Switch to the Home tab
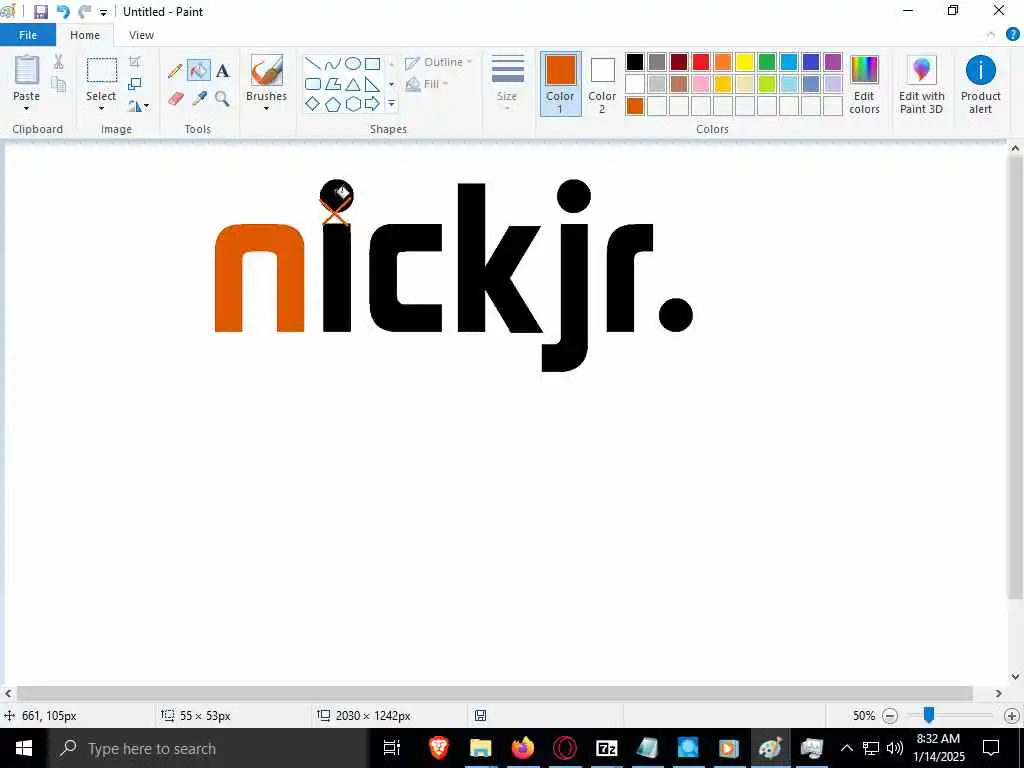The image size is (1024, 768). tap(85, 35)
